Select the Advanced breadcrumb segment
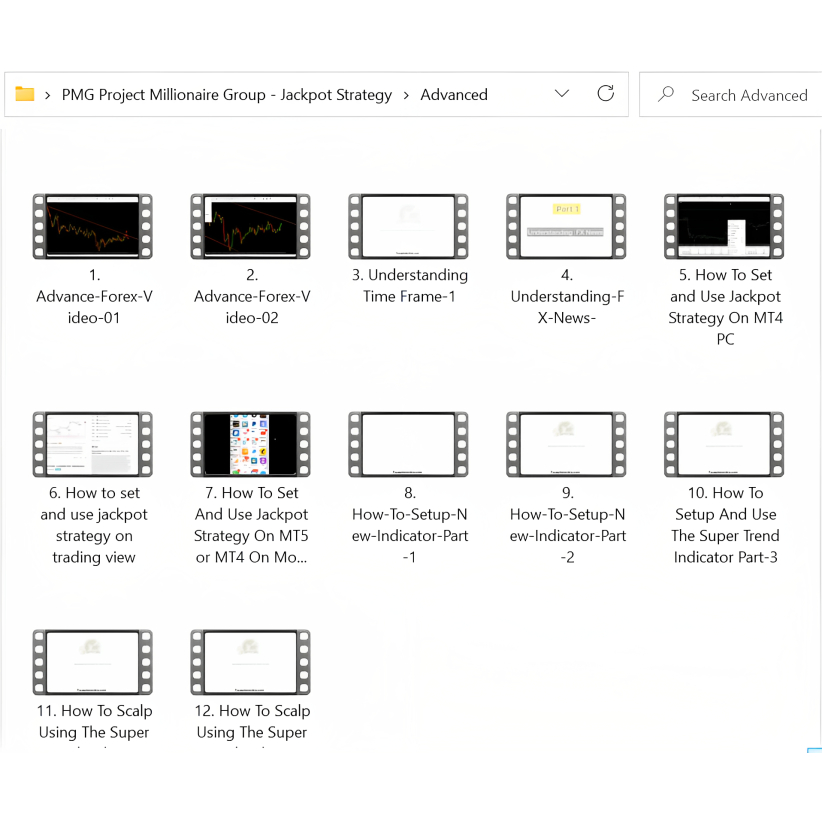Screen dimensions: 822x822 tap(454, 95)
